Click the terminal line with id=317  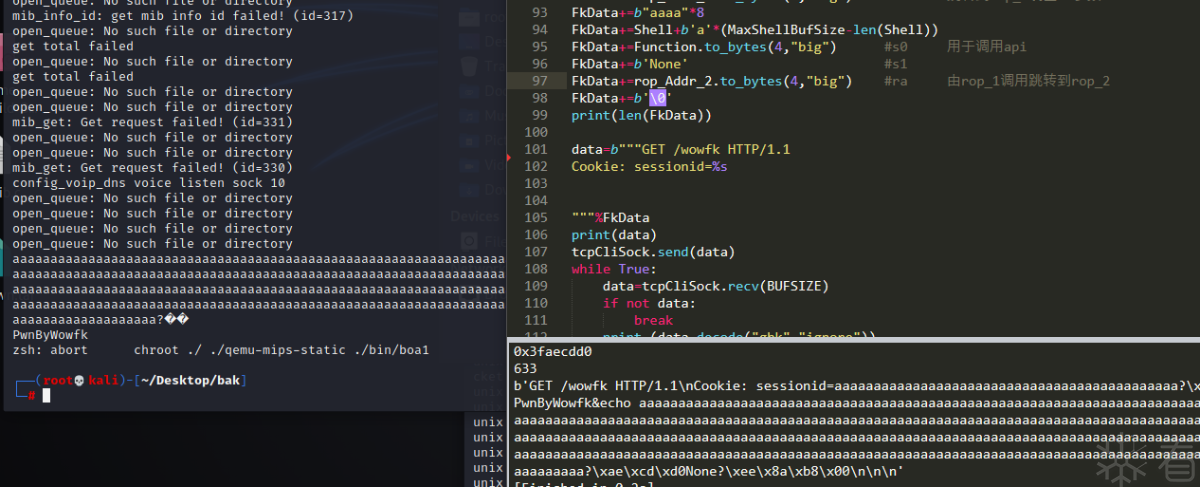[183, 16]
